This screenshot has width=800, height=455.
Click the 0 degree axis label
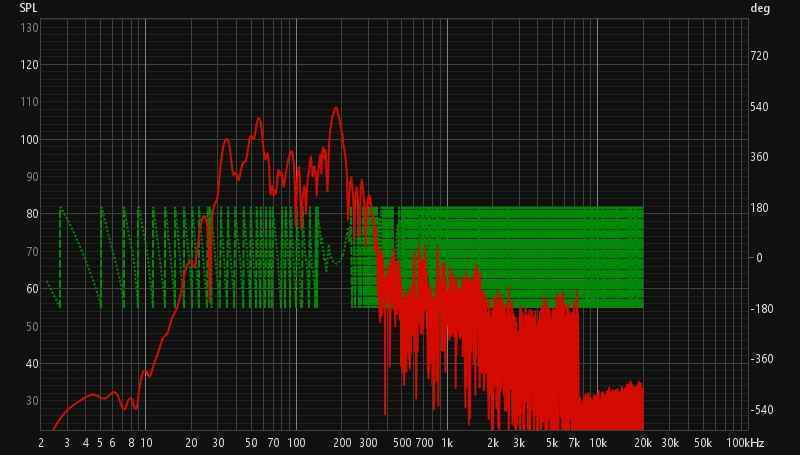pyautogui.click(x=759, y=258)
